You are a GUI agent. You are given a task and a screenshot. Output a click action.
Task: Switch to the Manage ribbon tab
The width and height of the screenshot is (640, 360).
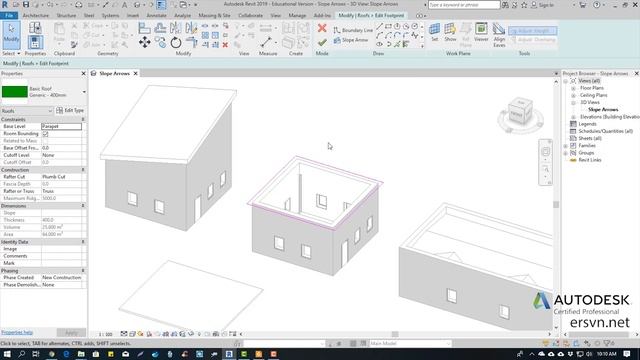point(297,16)
